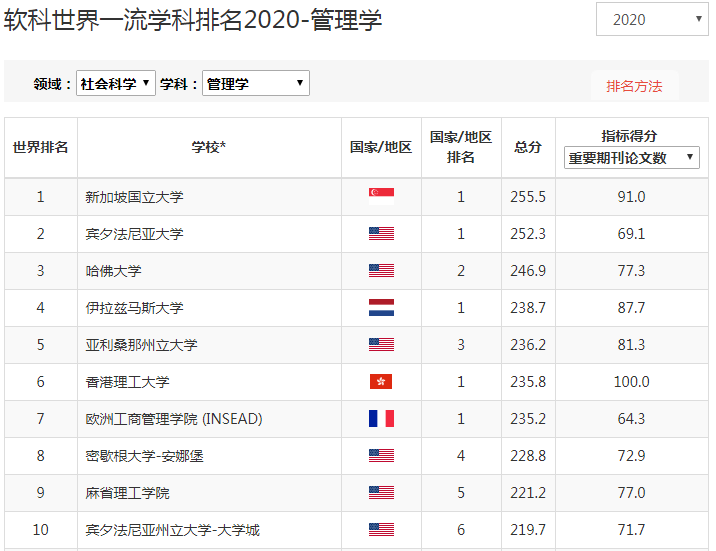Click school name 新加坡国立大学

[134, 197]
